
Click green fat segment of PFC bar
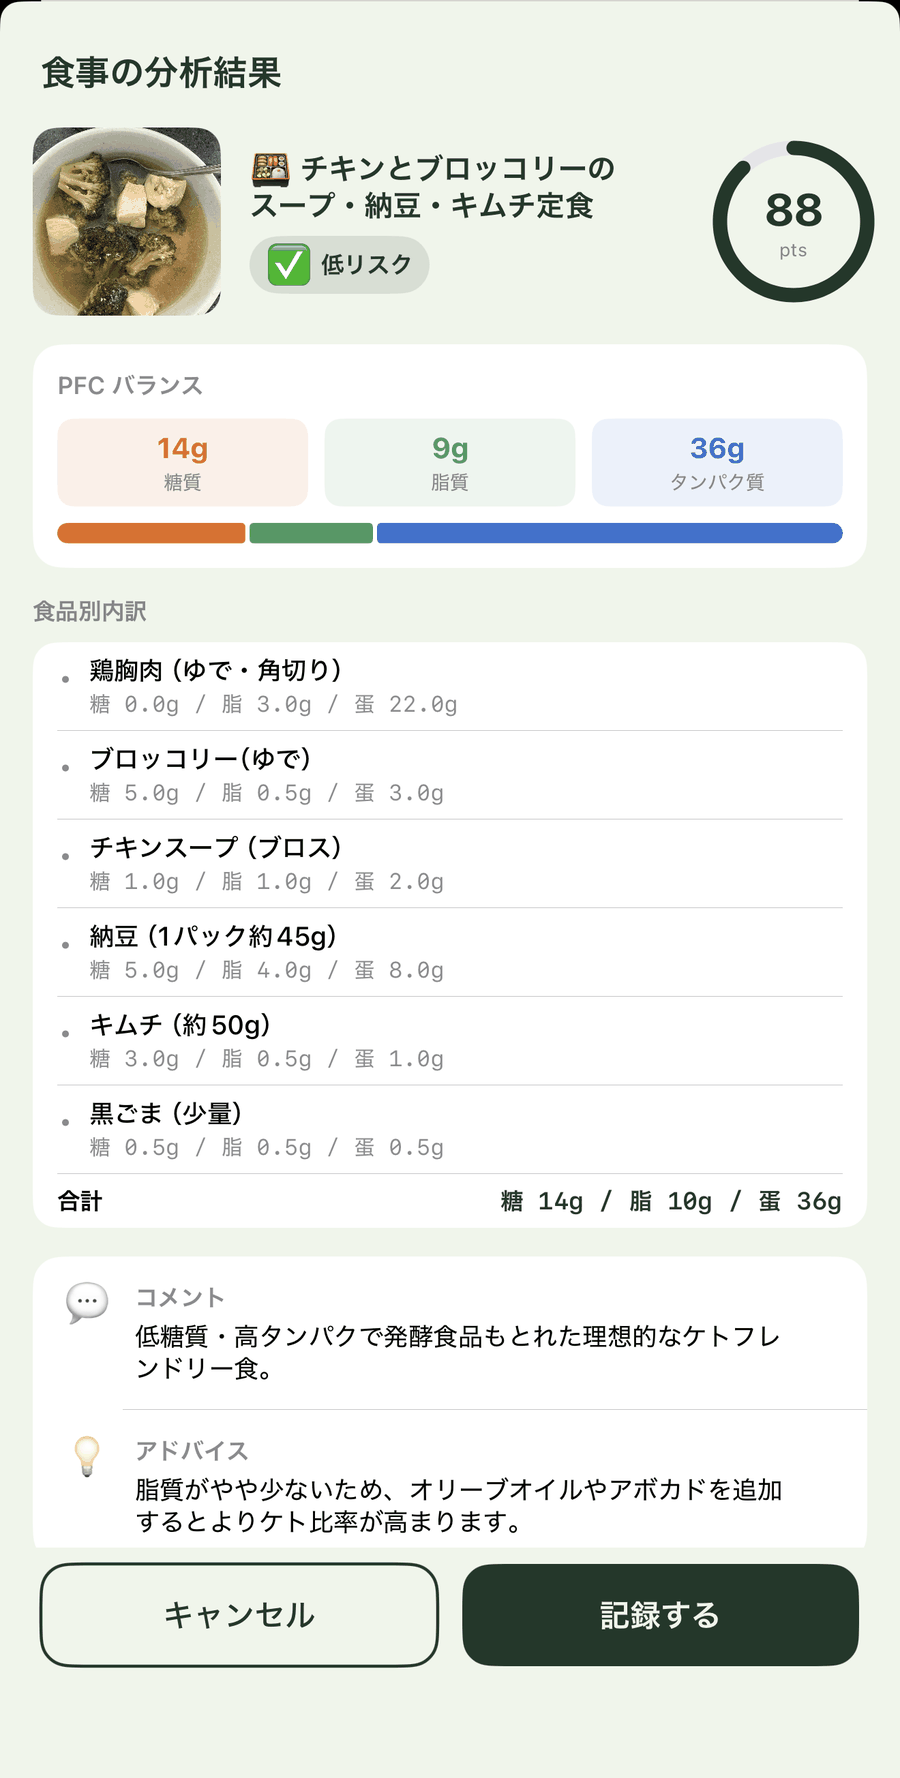pyautogui.click(x=311, y=533)
